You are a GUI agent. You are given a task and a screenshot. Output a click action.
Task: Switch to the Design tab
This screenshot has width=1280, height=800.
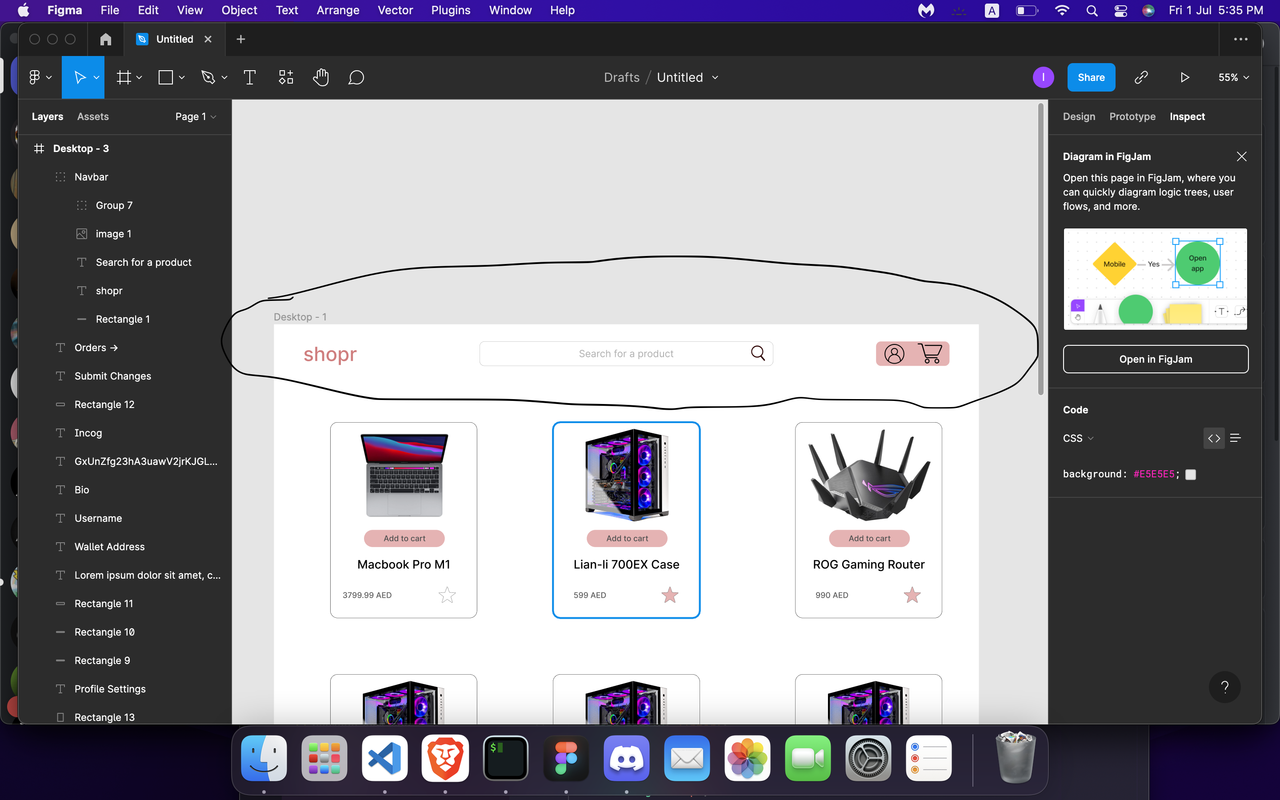(x=1079, y=117)
